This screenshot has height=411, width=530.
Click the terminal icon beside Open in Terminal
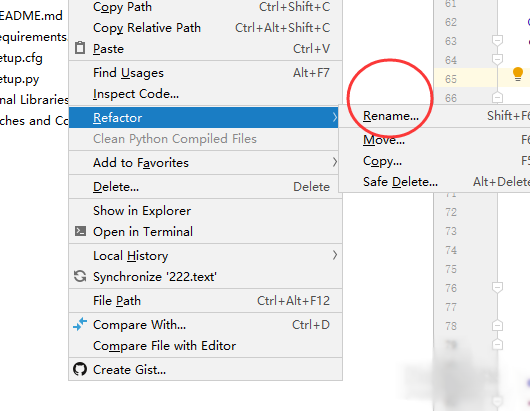80,231
